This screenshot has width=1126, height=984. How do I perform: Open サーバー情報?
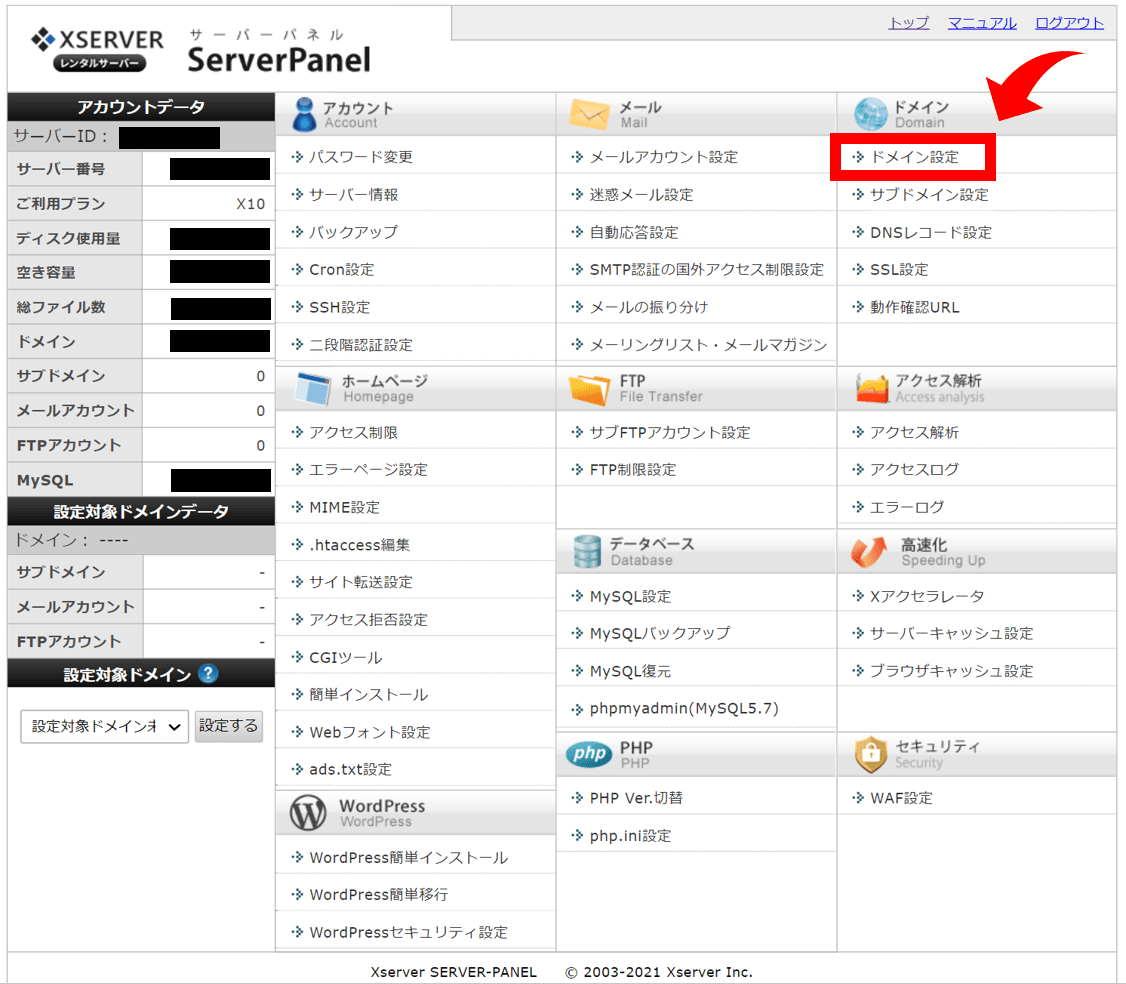pos(353,195)
